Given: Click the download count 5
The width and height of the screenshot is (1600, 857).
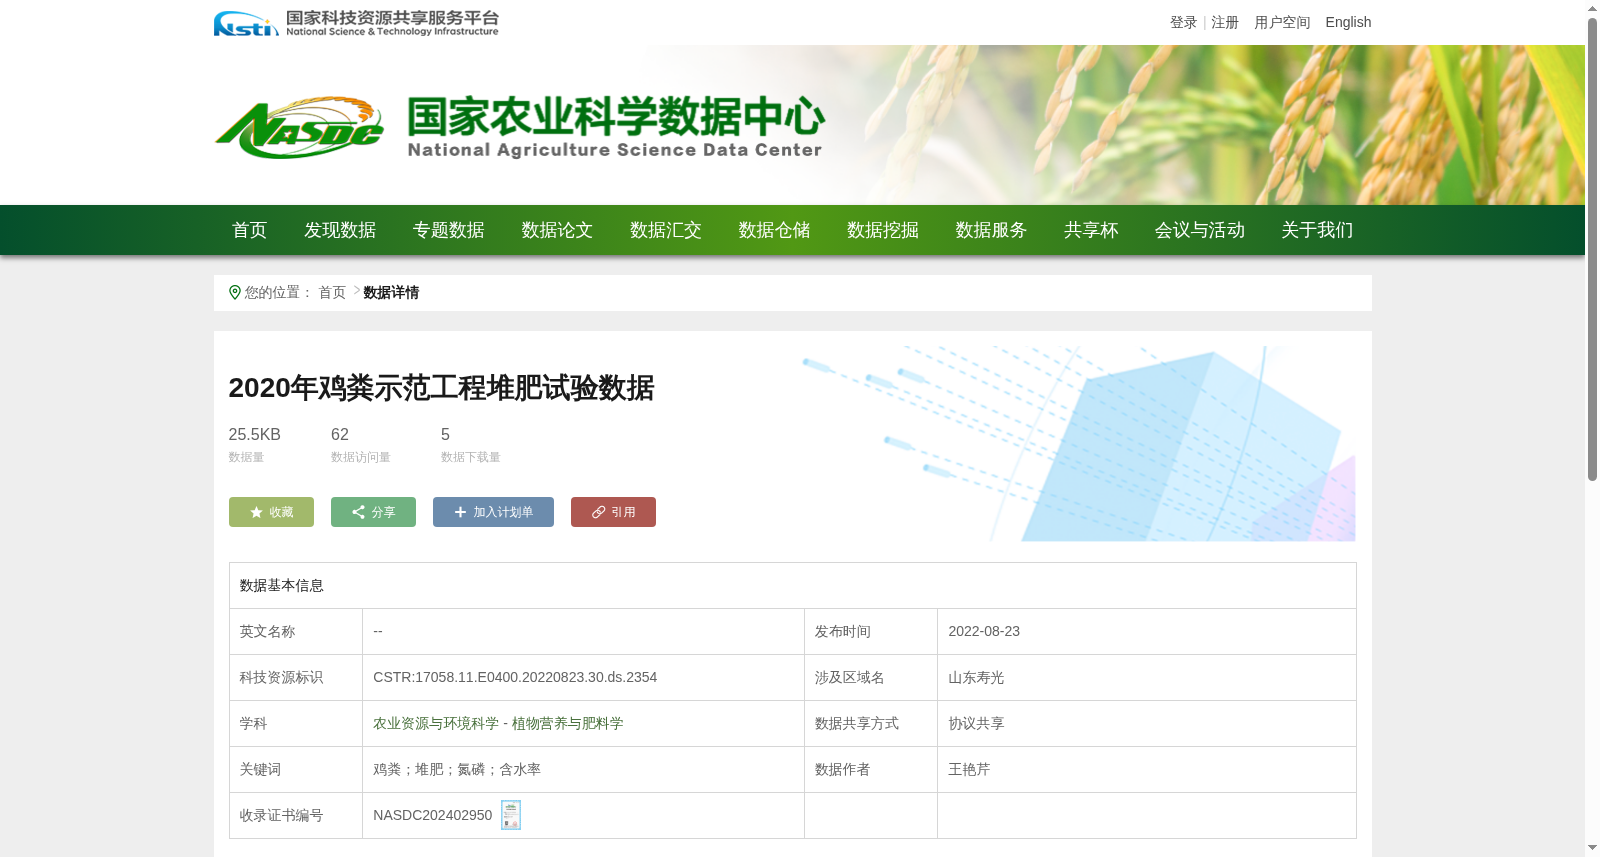Looking at the screenshot, I should (445, 434).
